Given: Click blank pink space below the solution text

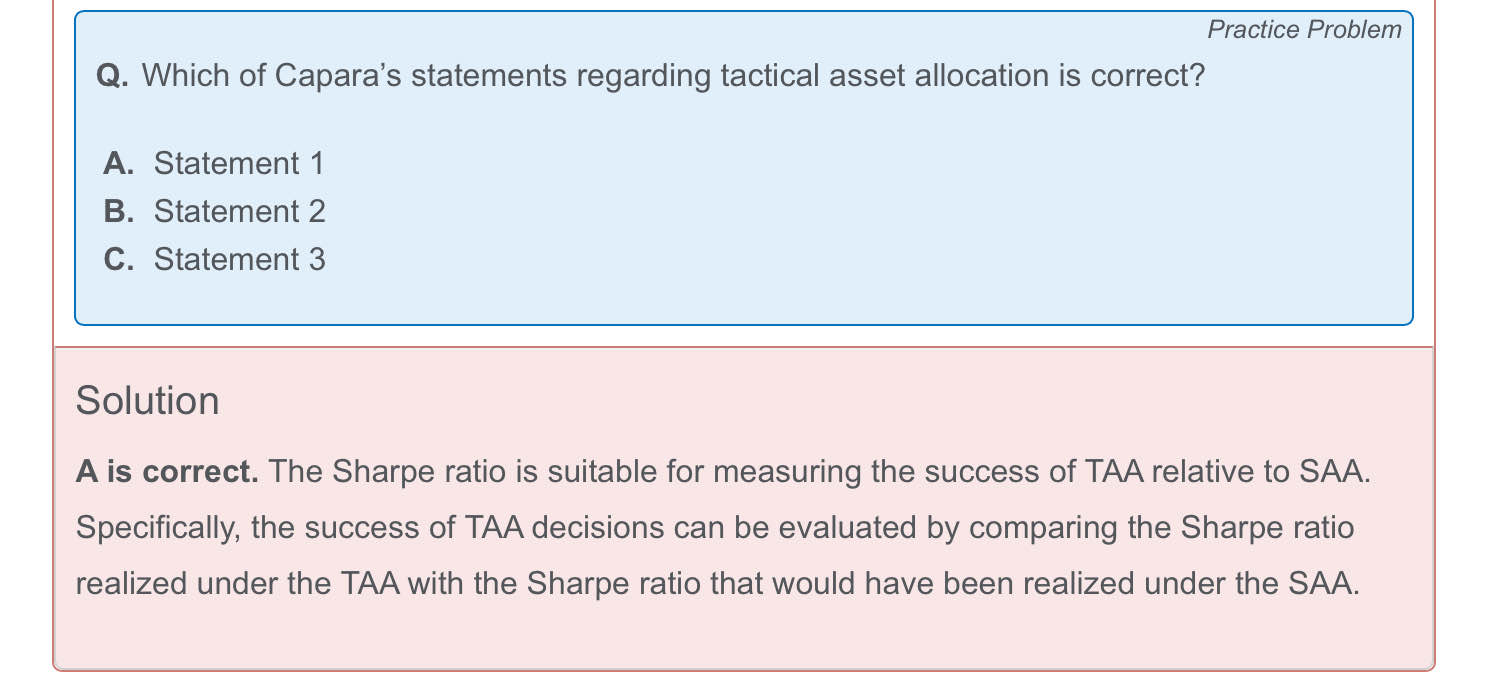Looking at the screenshot, I should click(x=744, y=636).
